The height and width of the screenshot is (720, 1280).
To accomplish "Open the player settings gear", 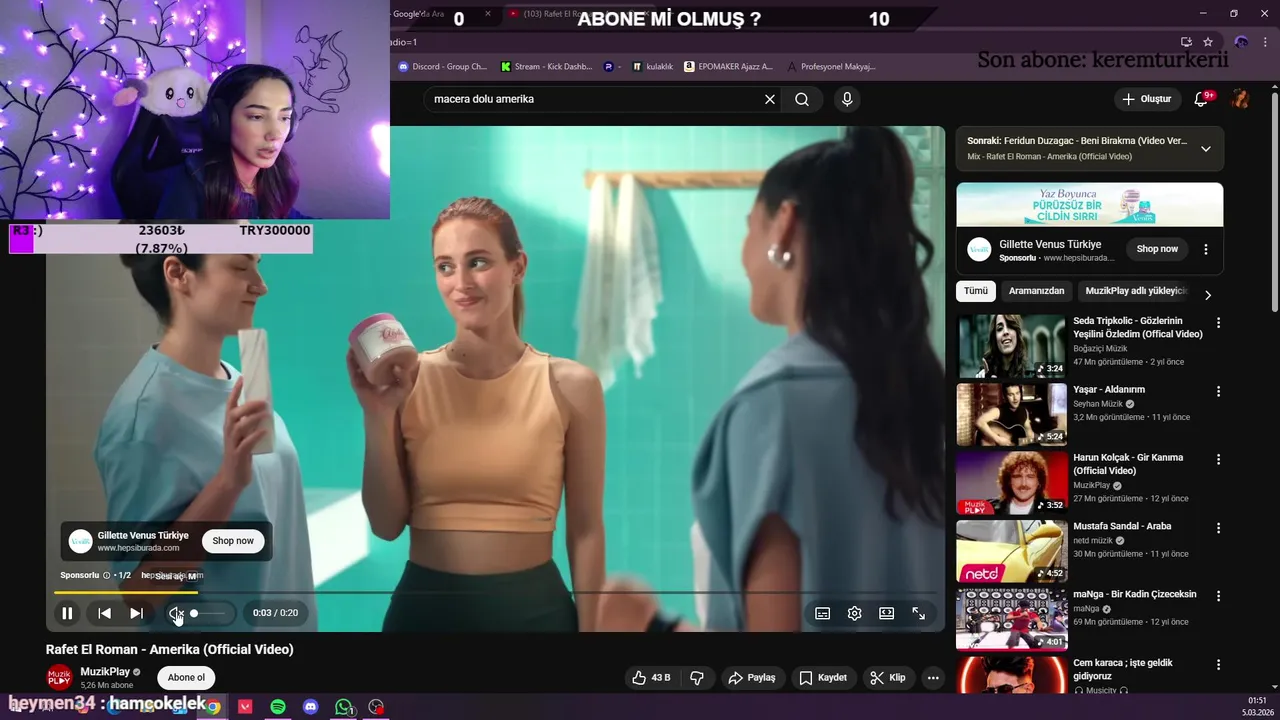I will (855, 613).
